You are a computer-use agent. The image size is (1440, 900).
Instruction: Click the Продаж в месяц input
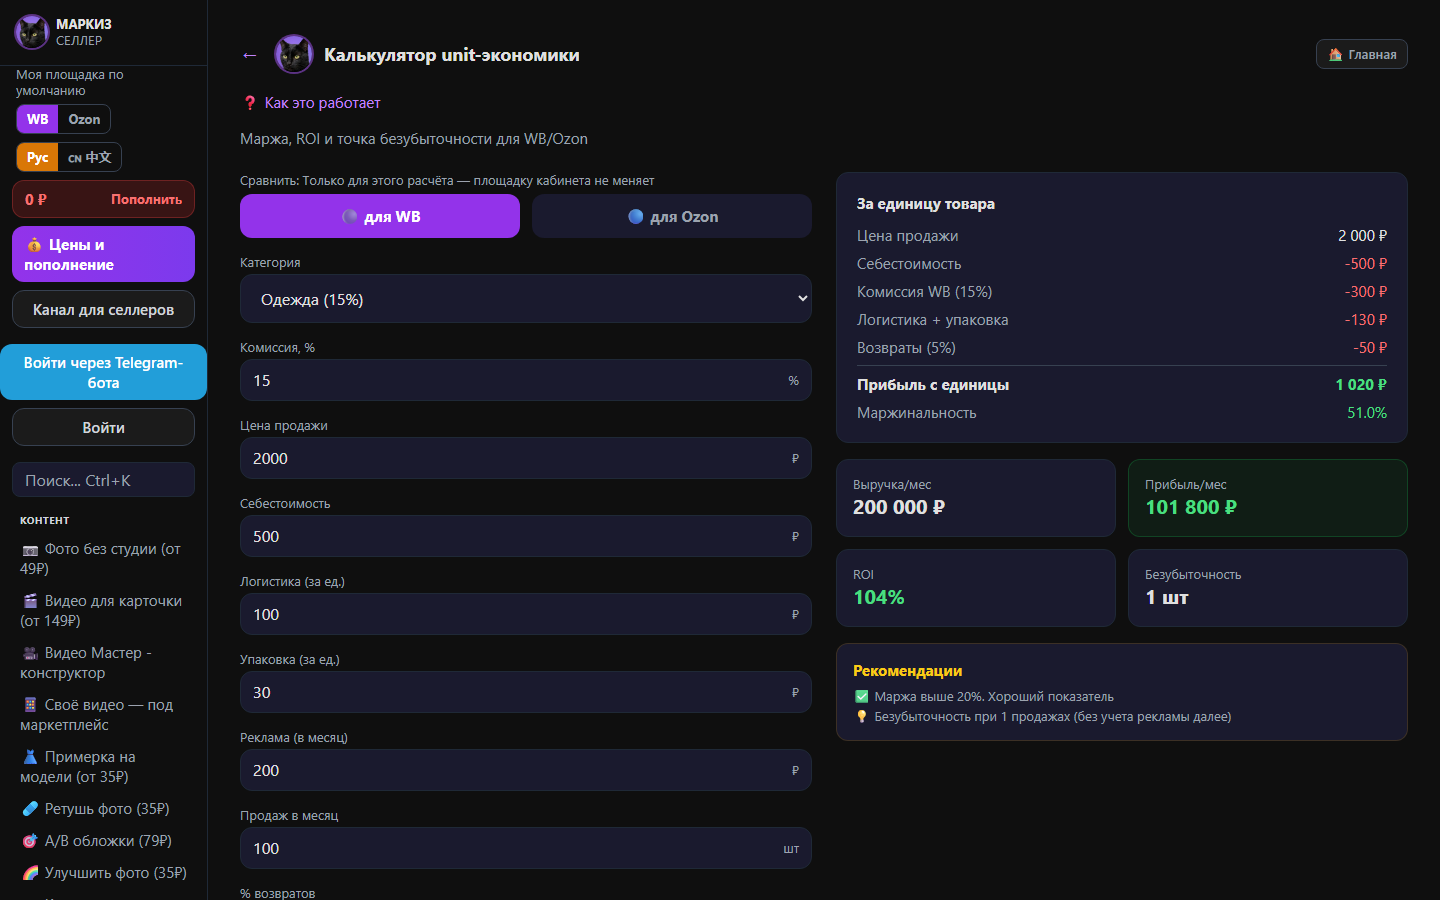526,848
